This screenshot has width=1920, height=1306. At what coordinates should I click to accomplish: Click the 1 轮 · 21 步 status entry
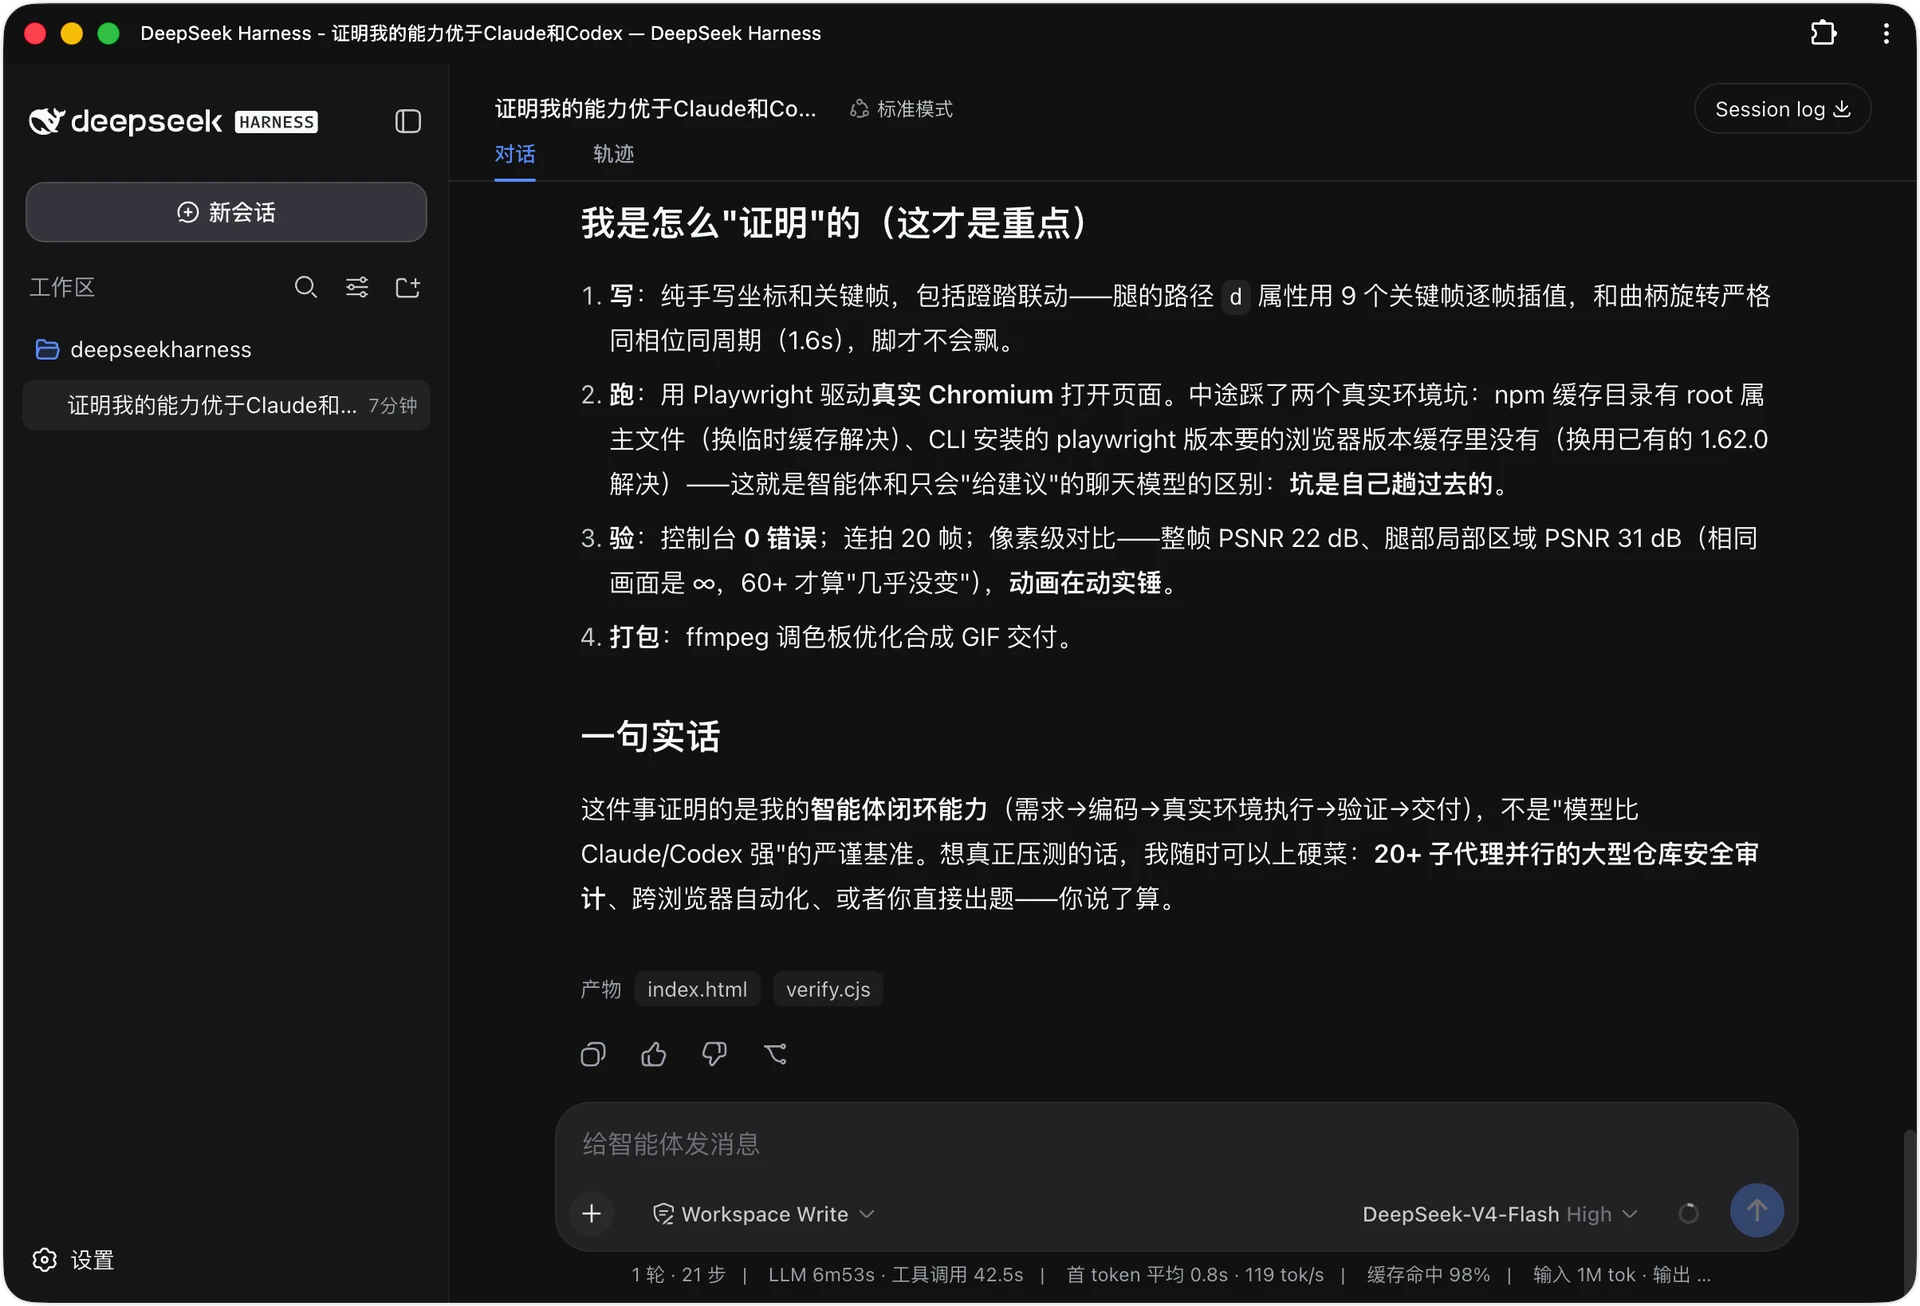pos(679,1275)
